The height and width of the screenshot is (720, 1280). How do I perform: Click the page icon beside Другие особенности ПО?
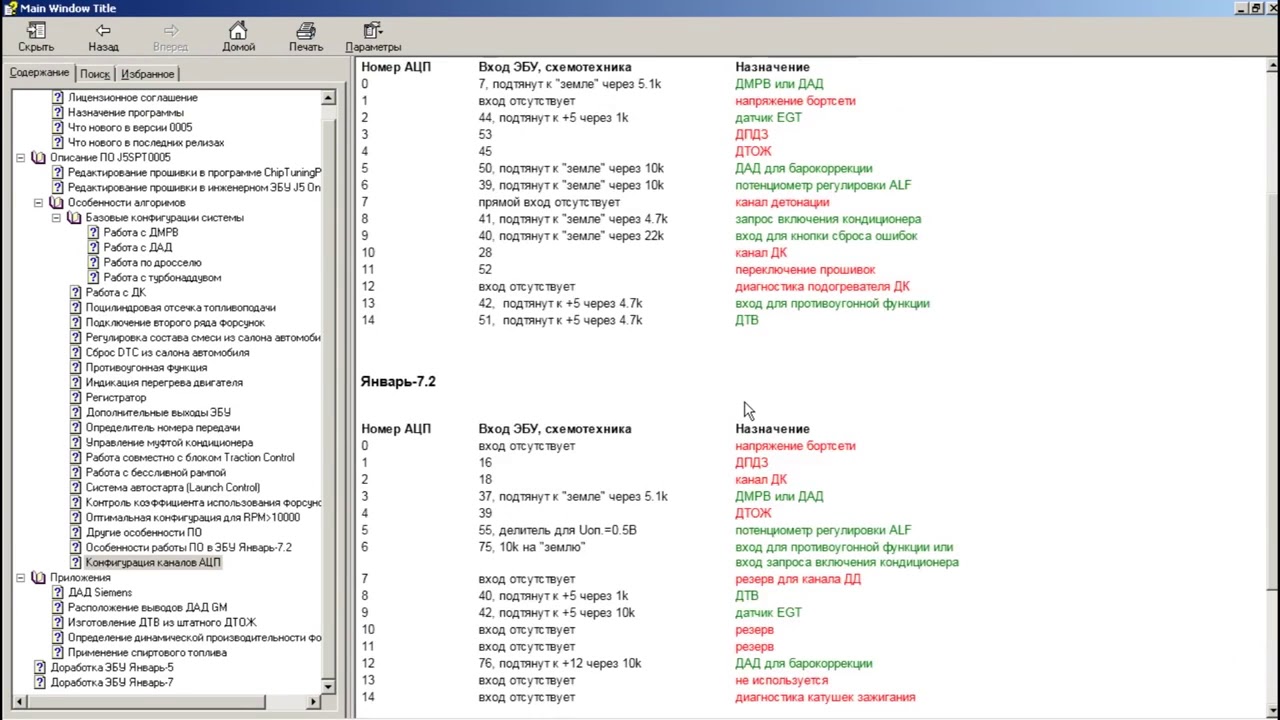coord(76,533)
